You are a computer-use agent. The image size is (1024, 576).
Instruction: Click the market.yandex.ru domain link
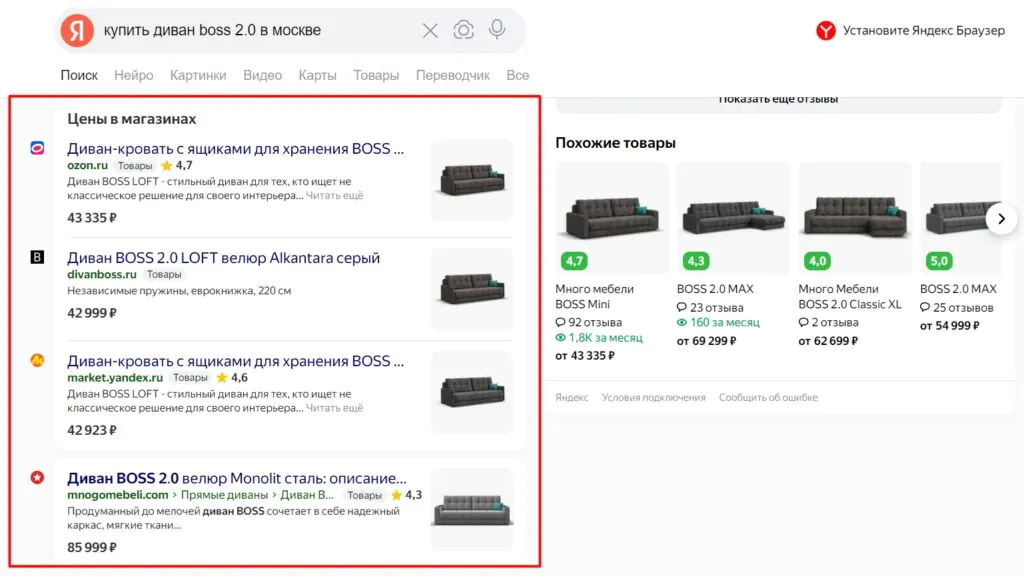tap(115, 377)
